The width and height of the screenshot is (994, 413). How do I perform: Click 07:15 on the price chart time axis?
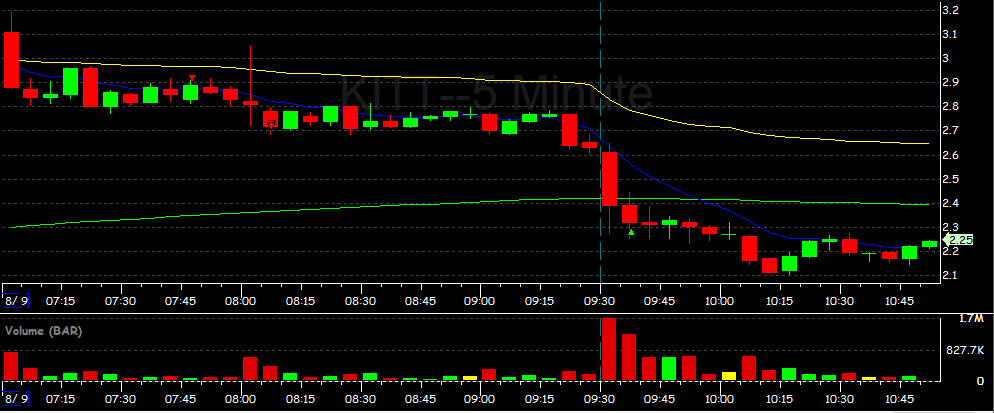(x=61, y=300)
